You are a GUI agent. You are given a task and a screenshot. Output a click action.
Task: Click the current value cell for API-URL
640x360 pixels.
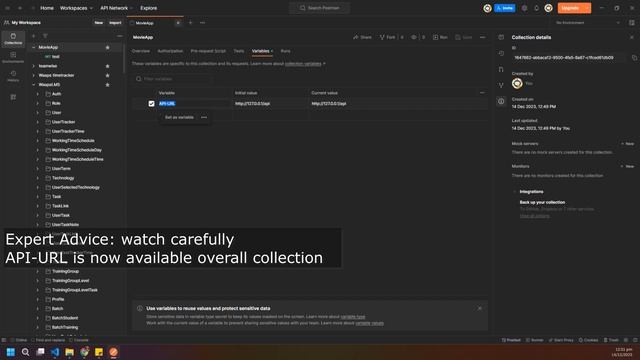pyautogui.click(x=398, y=104)
